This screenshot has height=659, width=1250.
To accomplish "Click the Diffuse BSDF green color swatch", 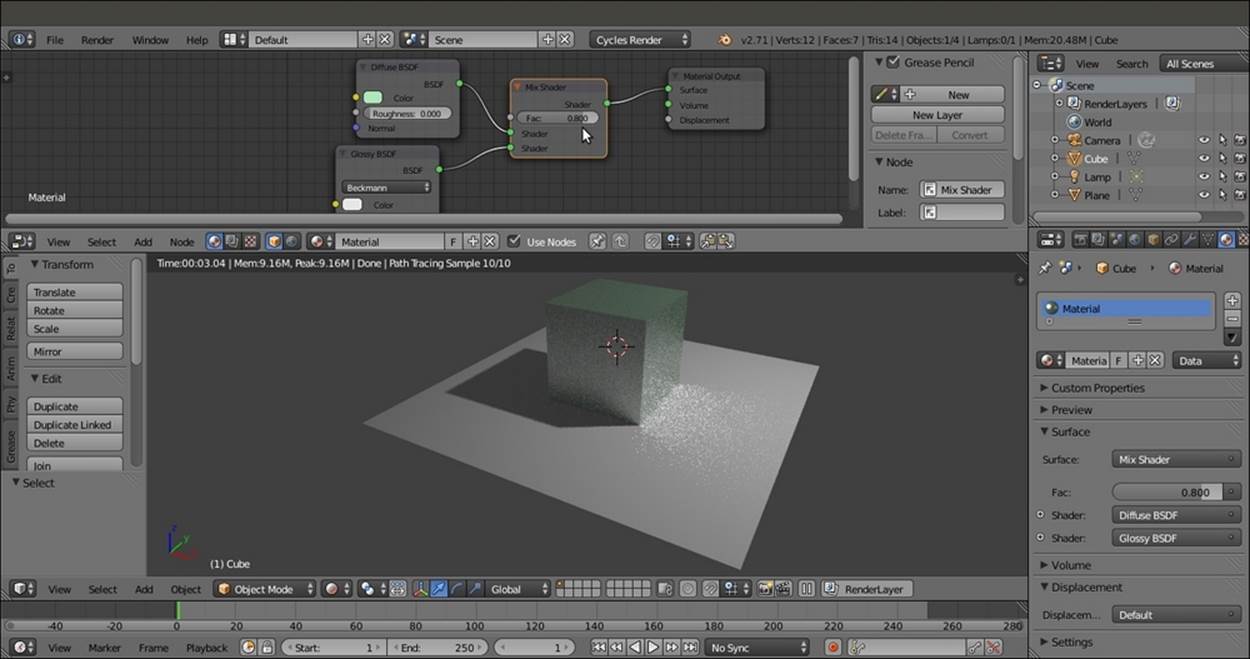I will pyautogui.click(x=373, y=98).
